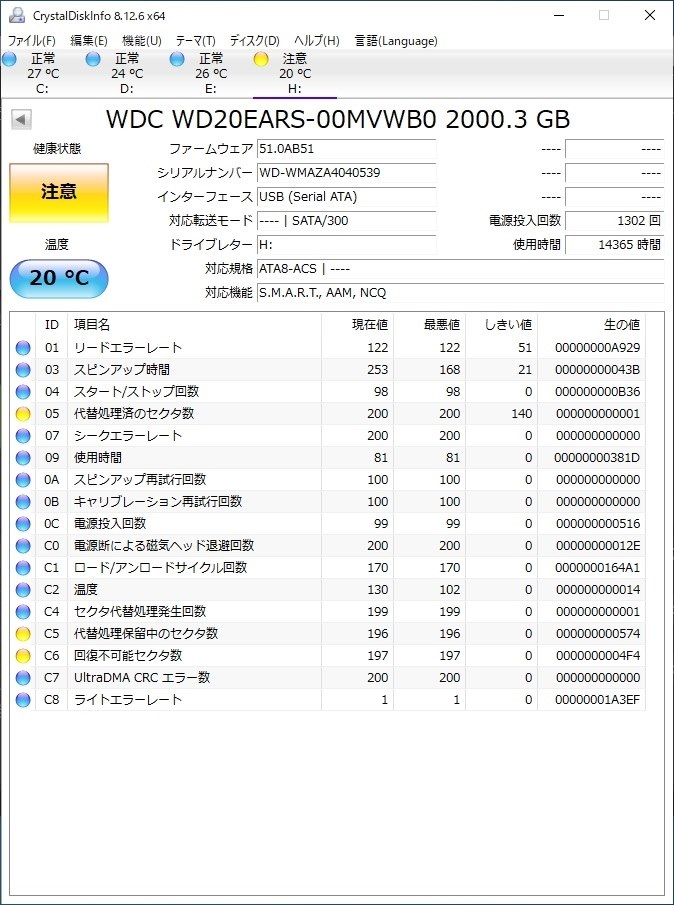Click the yellow 注意 health status button
This screenshot has height=905, width=674.
[59, 193]
